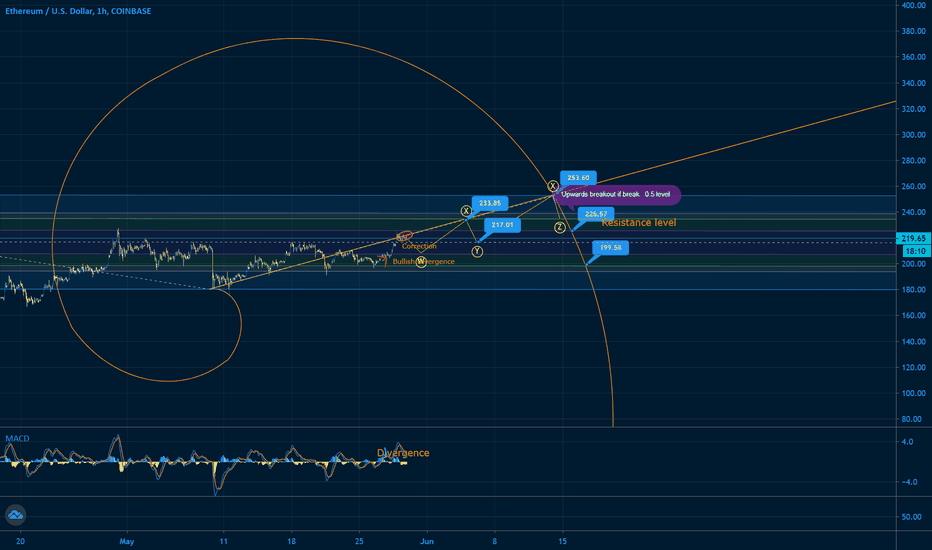Click the '15' date axis label
The height and width of the screenshot is (550, 932).
pyautogui.click(x=562, y=541)
